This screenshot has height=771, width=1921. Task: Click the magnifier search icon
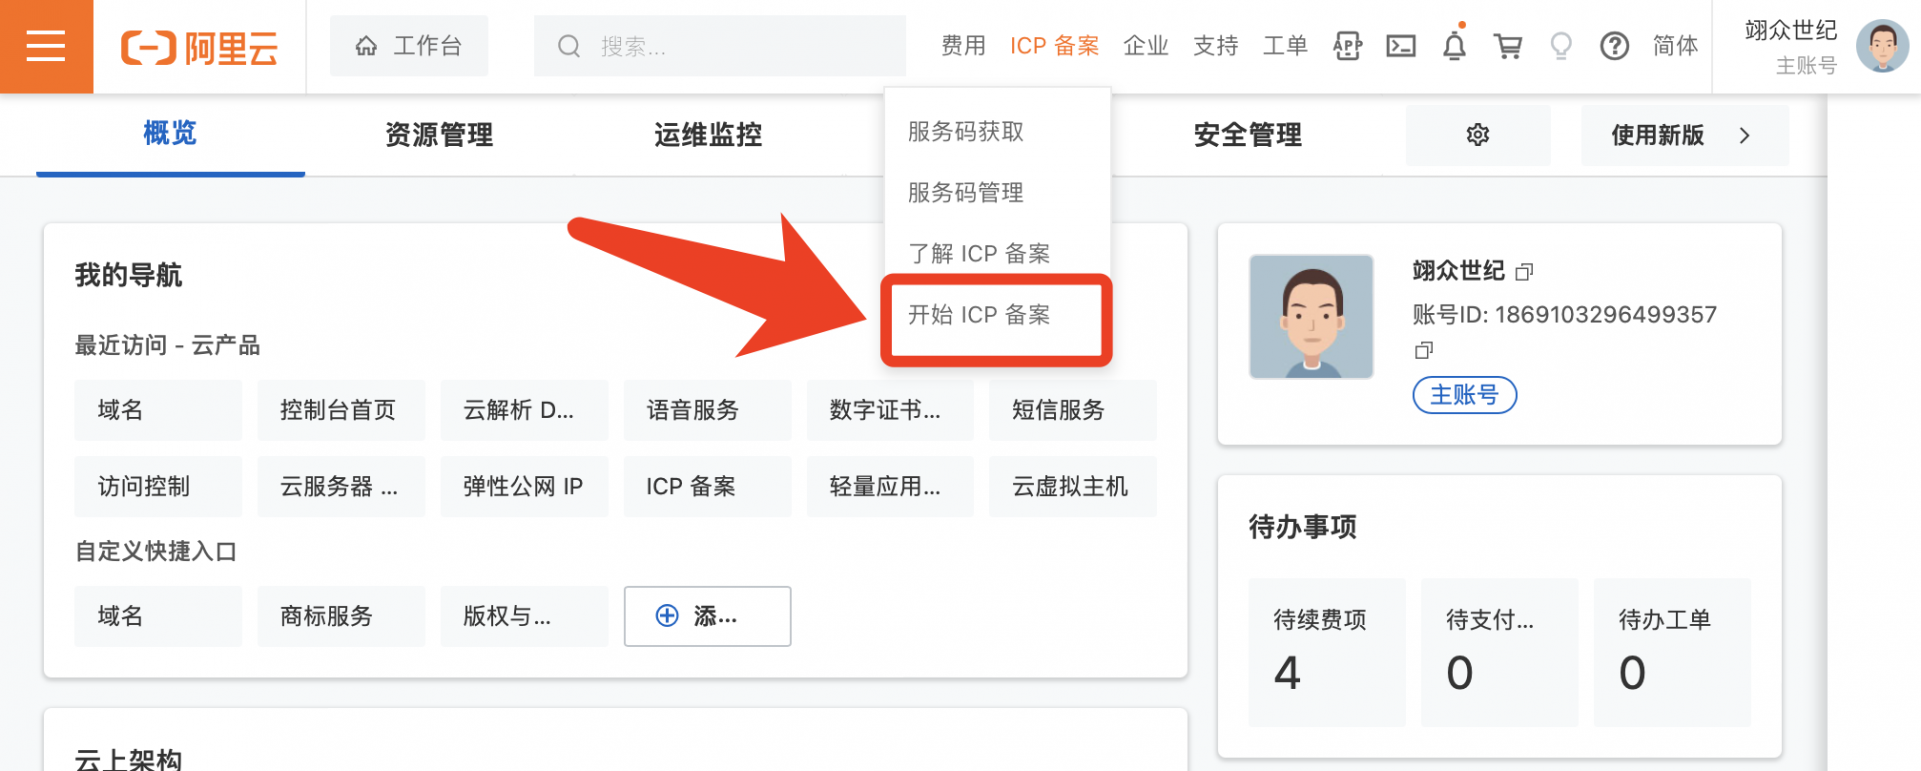[569, 46]
